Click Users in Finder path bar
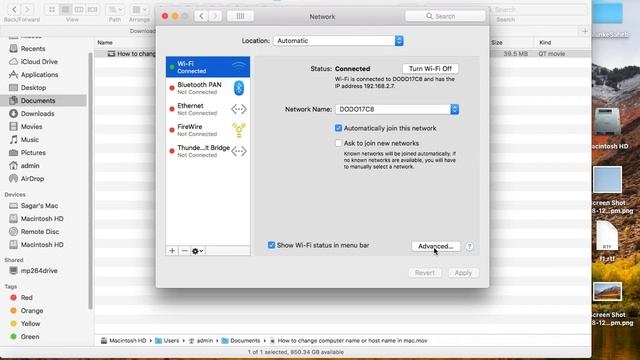The width and height of the screenshot is (640, 360). (167, 340)
